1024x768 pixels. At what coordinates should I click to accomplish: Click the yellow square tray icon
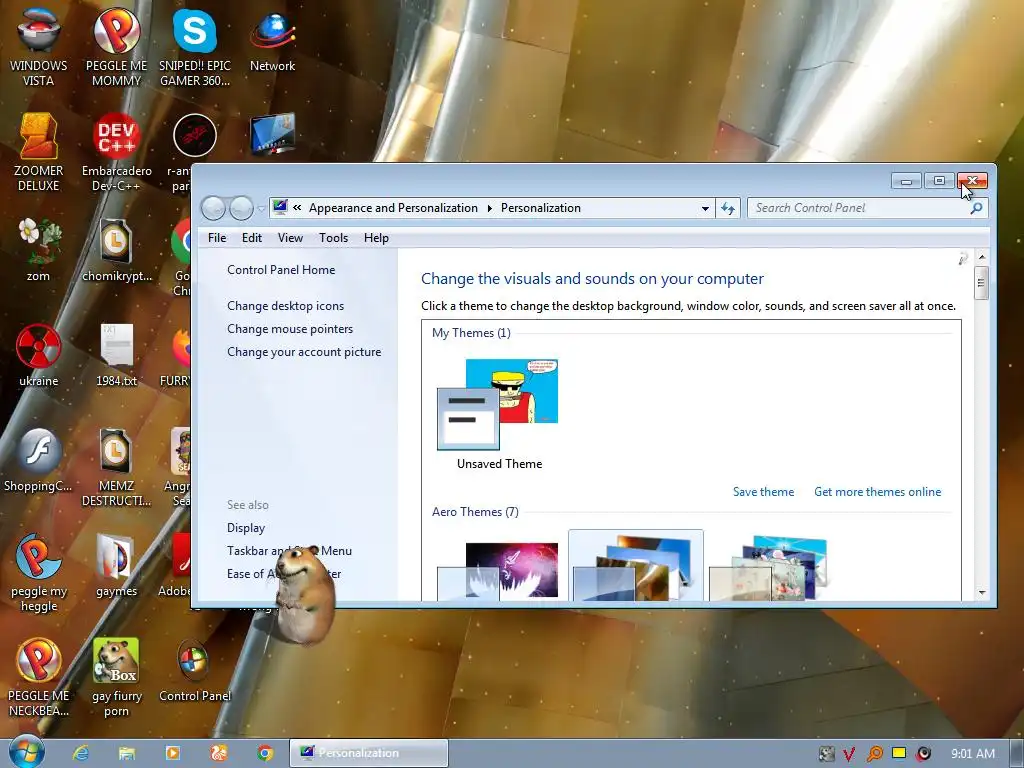coord(899,753)
